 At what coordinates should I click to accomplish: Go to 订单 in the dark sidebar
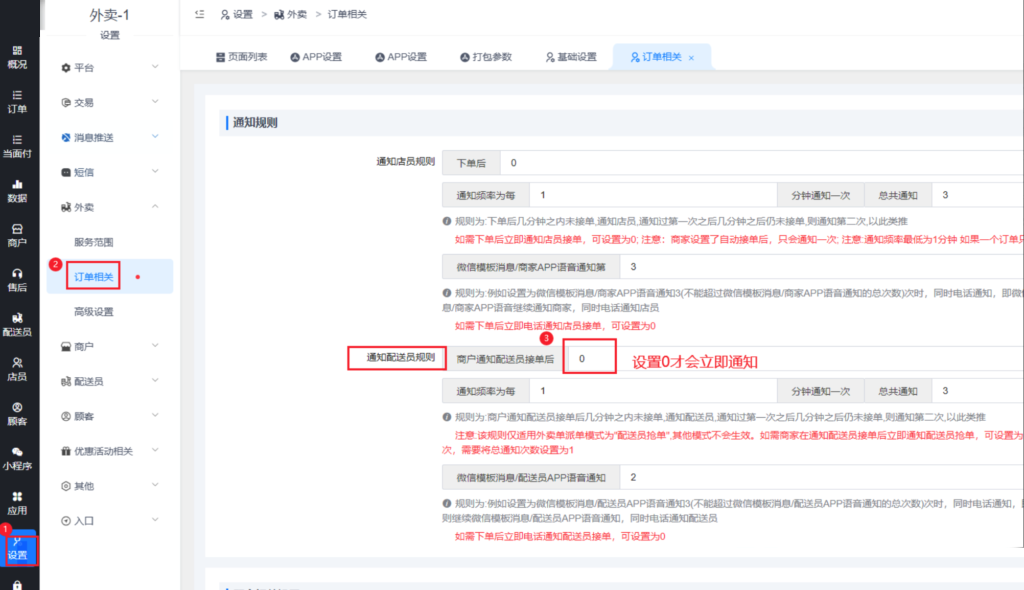17,100
